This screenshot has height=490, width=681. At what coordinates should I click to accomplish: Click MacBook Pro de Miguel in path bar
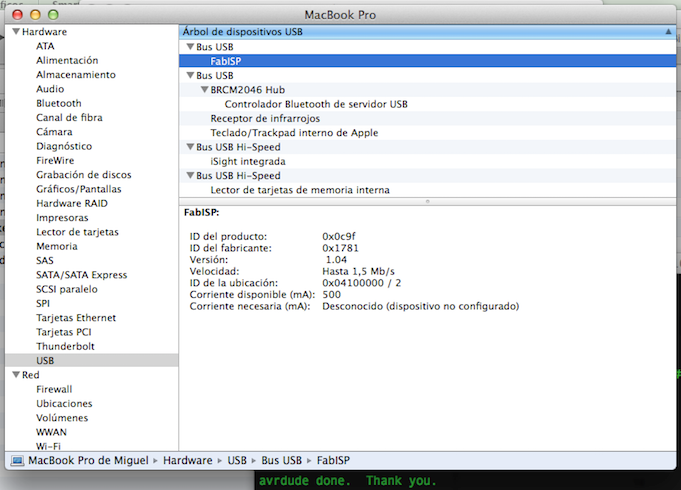click(x=89, y=460)
